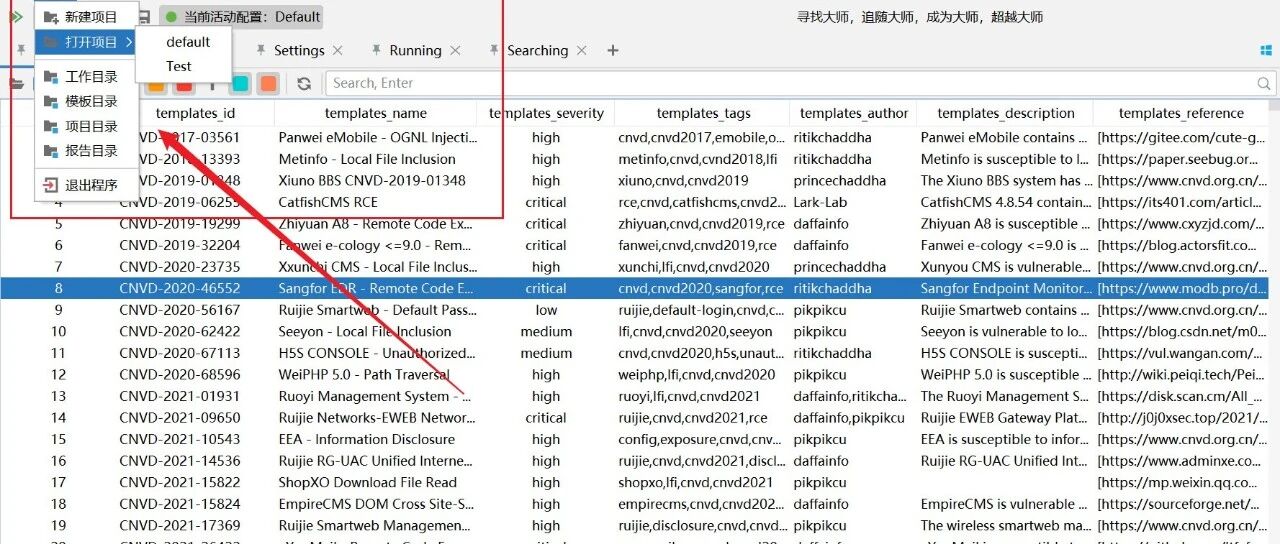Click the save disk icon
Image resolution: width=1280 pixels, height=544 pixels.
[x=144, y=17]
